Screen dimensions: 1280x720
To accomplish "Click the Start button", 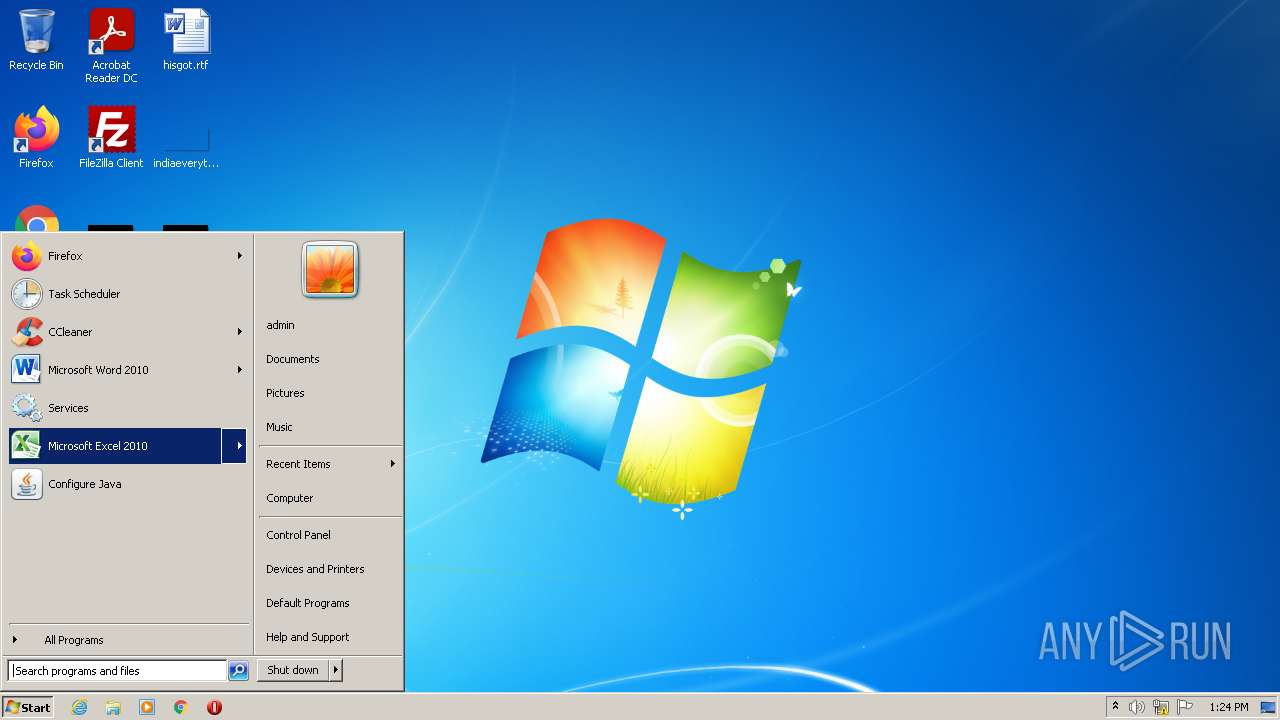I will click(28, 707).
